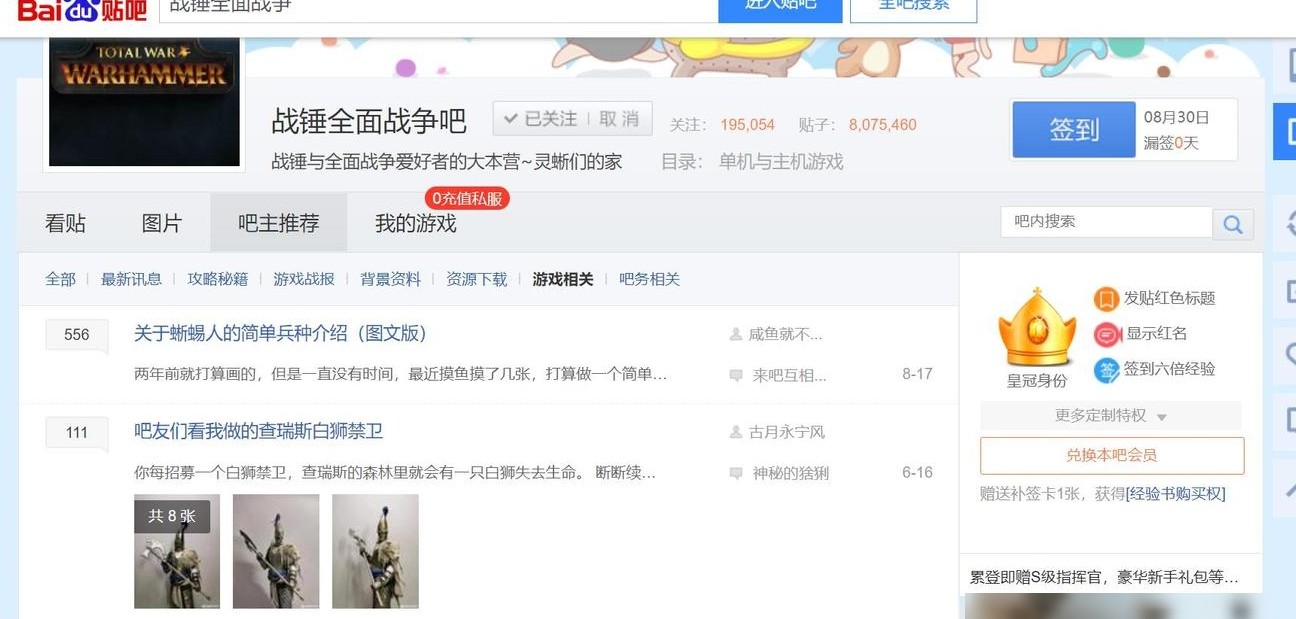Click the golden crown 皇冠身份 icon
The width and height of the screenshot is (1296, 619).
click(1037, 327)
